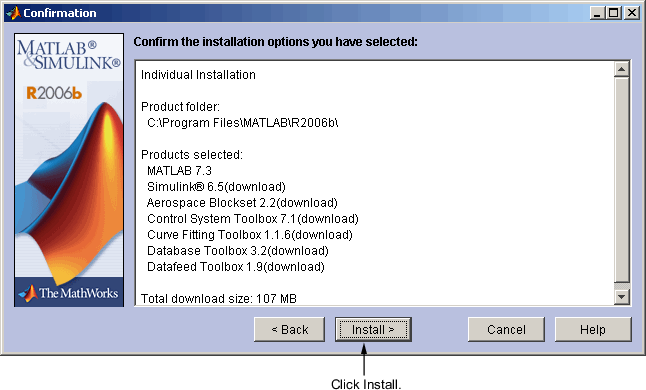Select the Simulink 6.5(download) line
The image size is (646, 390).
[216, 187]
